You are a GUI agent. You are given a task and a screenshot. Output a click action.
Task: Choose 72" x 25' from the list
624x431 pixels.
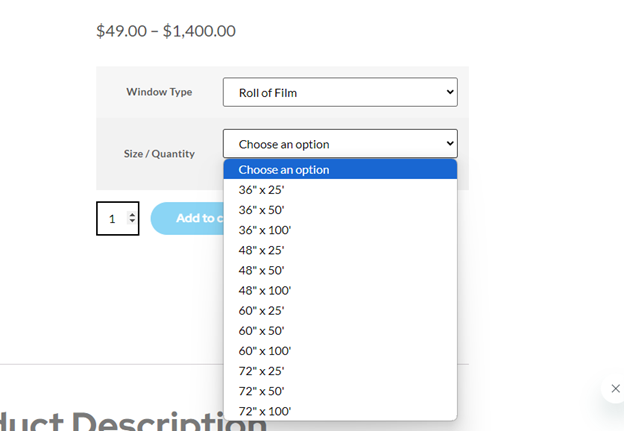[x=340, y=371]
